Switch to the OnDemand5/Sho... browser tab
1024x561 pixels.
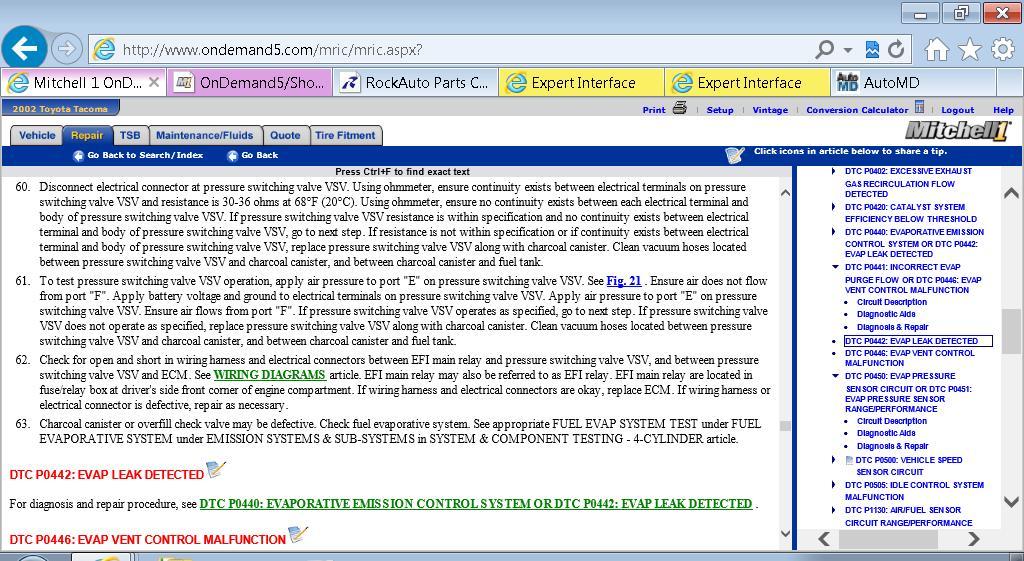coord(249,82)
